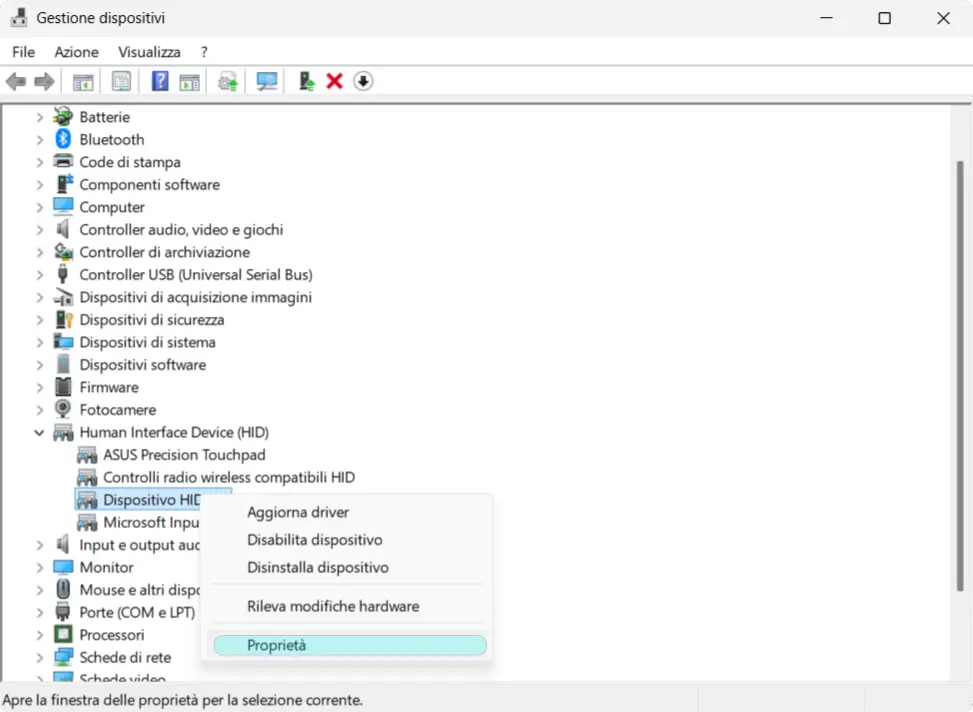Click the Proprietà toolbar icon
Image resolution: width=973 pixels, height=712 pixels.
[120, 81]
